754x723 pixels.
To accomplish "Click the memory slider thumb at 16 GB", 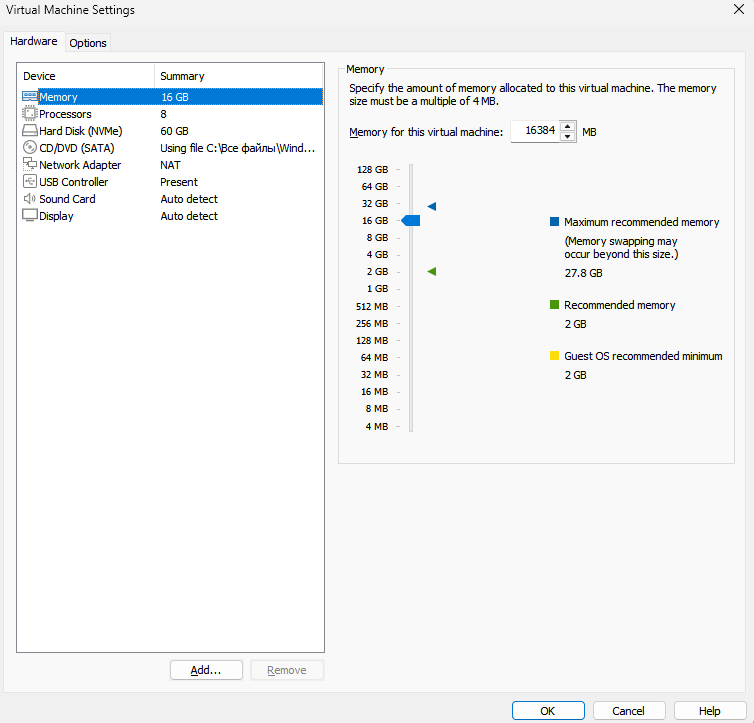I will click(411, 221).
